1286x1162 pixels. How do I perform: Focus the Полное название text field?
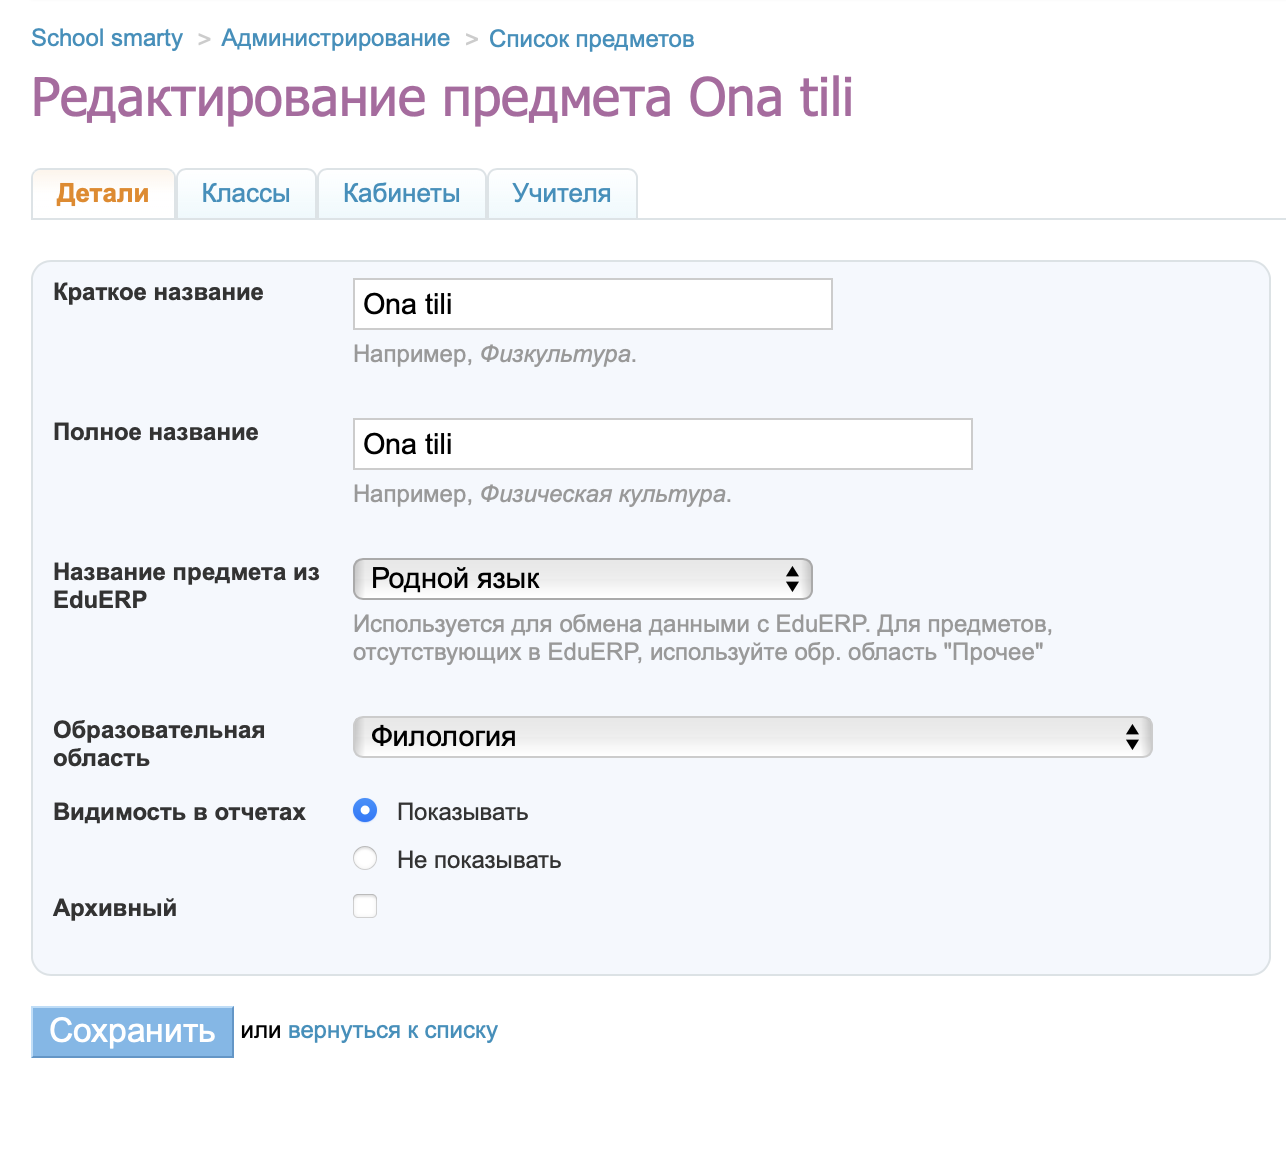pyautogui.click(x=662, y=444)
